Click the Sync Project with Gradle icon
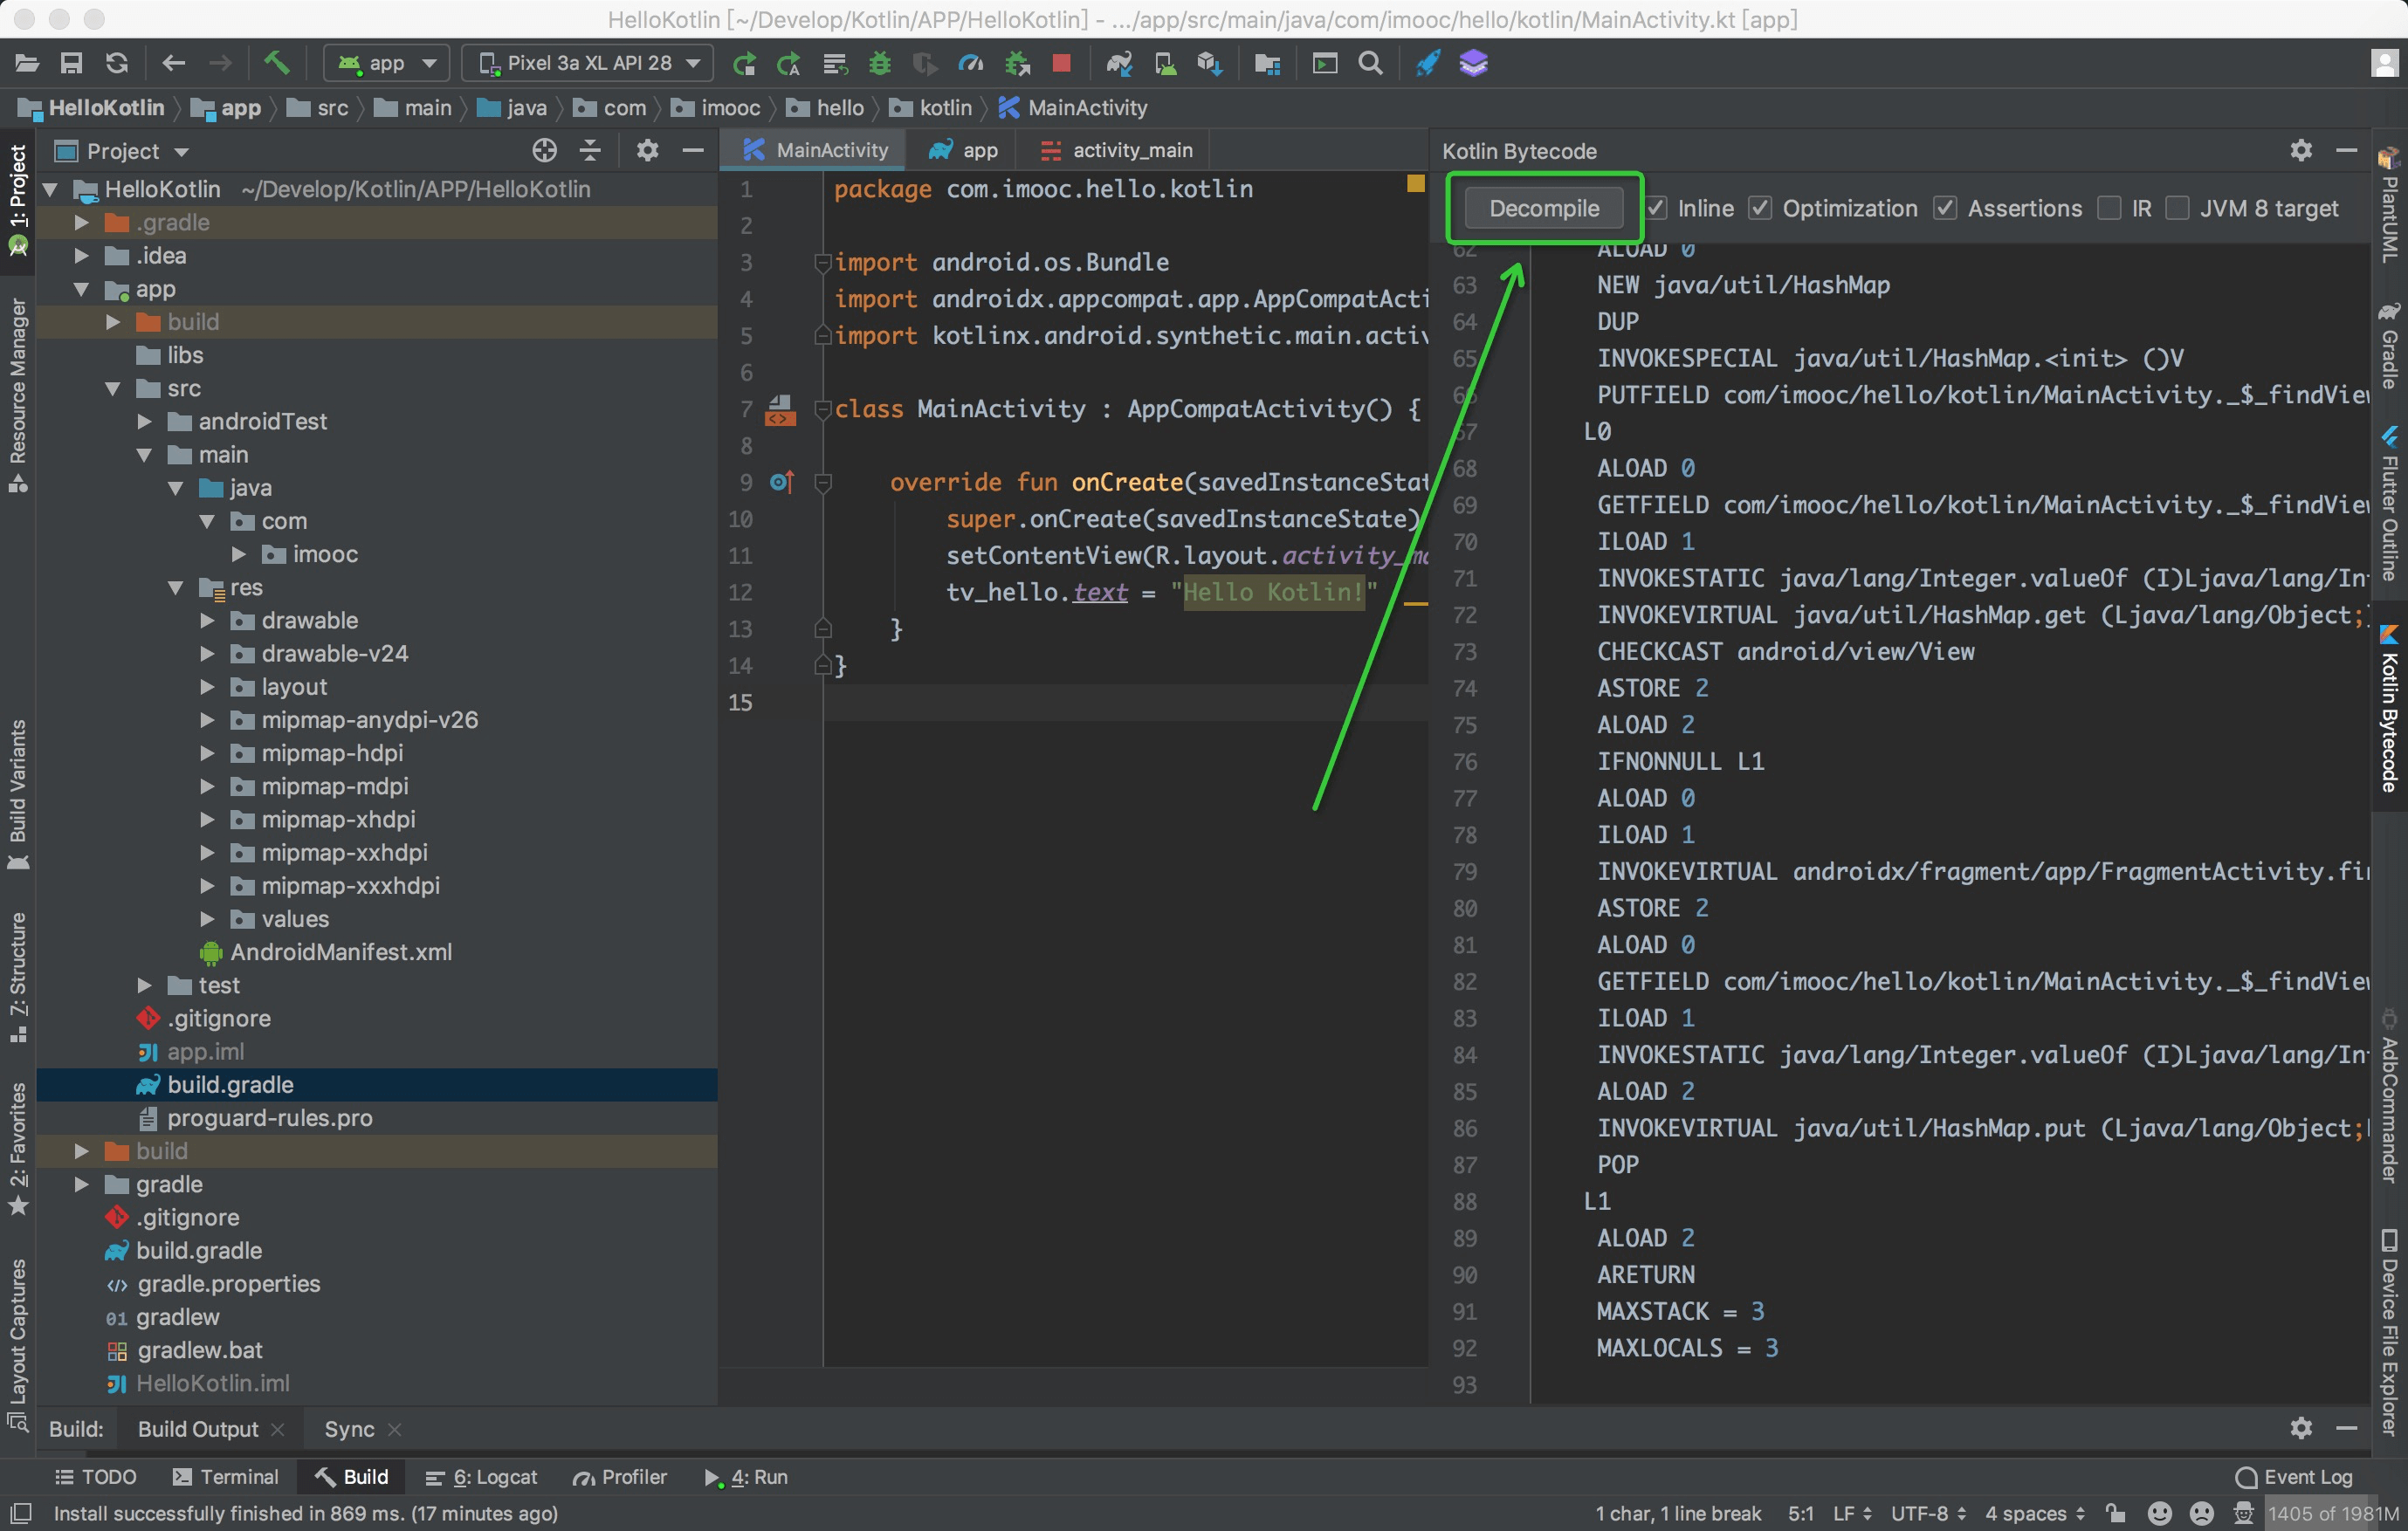This screenshot has height=1531, width=2408. pyautogui.click(x=1119, y=64)
